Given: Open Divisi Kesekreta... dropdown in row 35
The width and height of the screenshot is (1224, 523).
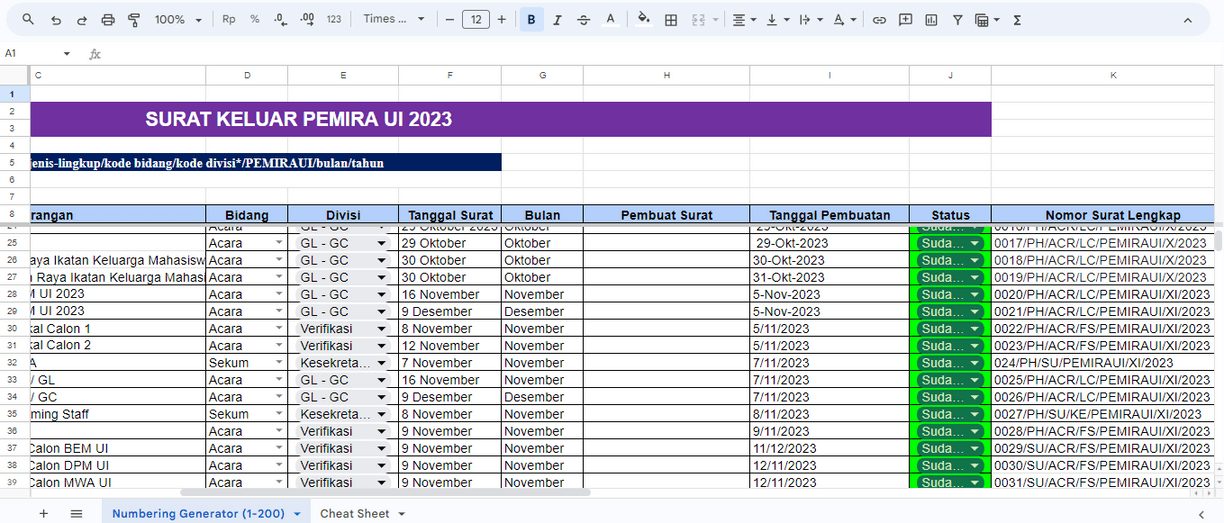Looking at the screenshot, I should pyautogui.click(x=381, y=414).
